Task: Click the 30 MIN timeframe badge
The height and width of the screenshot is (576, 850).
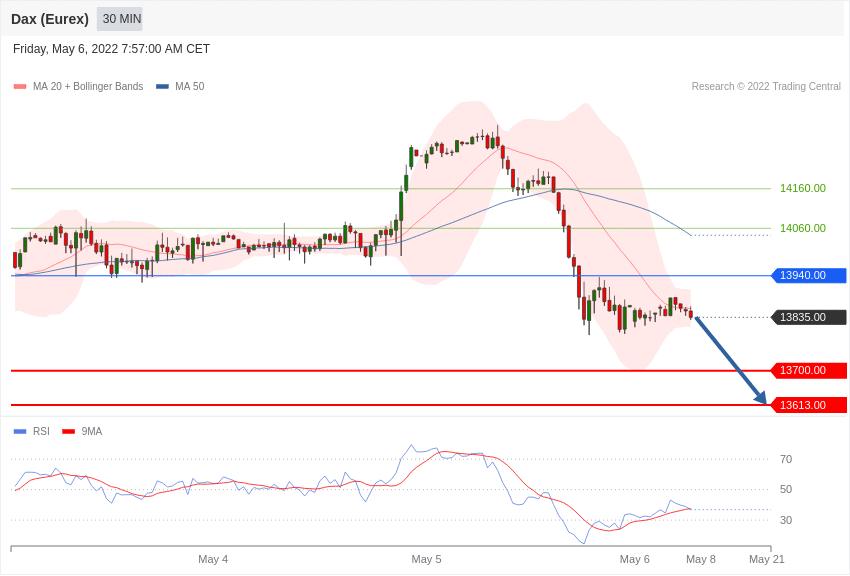Action: click(x=120, y=19)
